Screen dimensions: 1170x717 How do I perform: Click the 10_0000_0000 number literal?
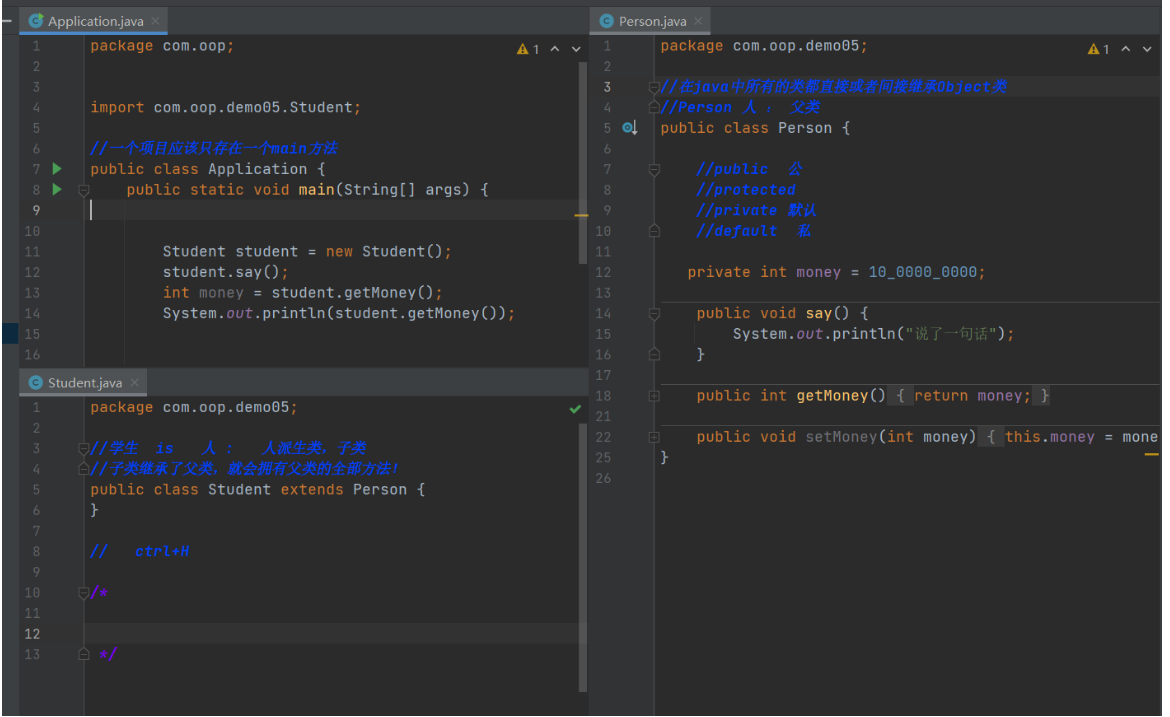[x=922, y=272]
